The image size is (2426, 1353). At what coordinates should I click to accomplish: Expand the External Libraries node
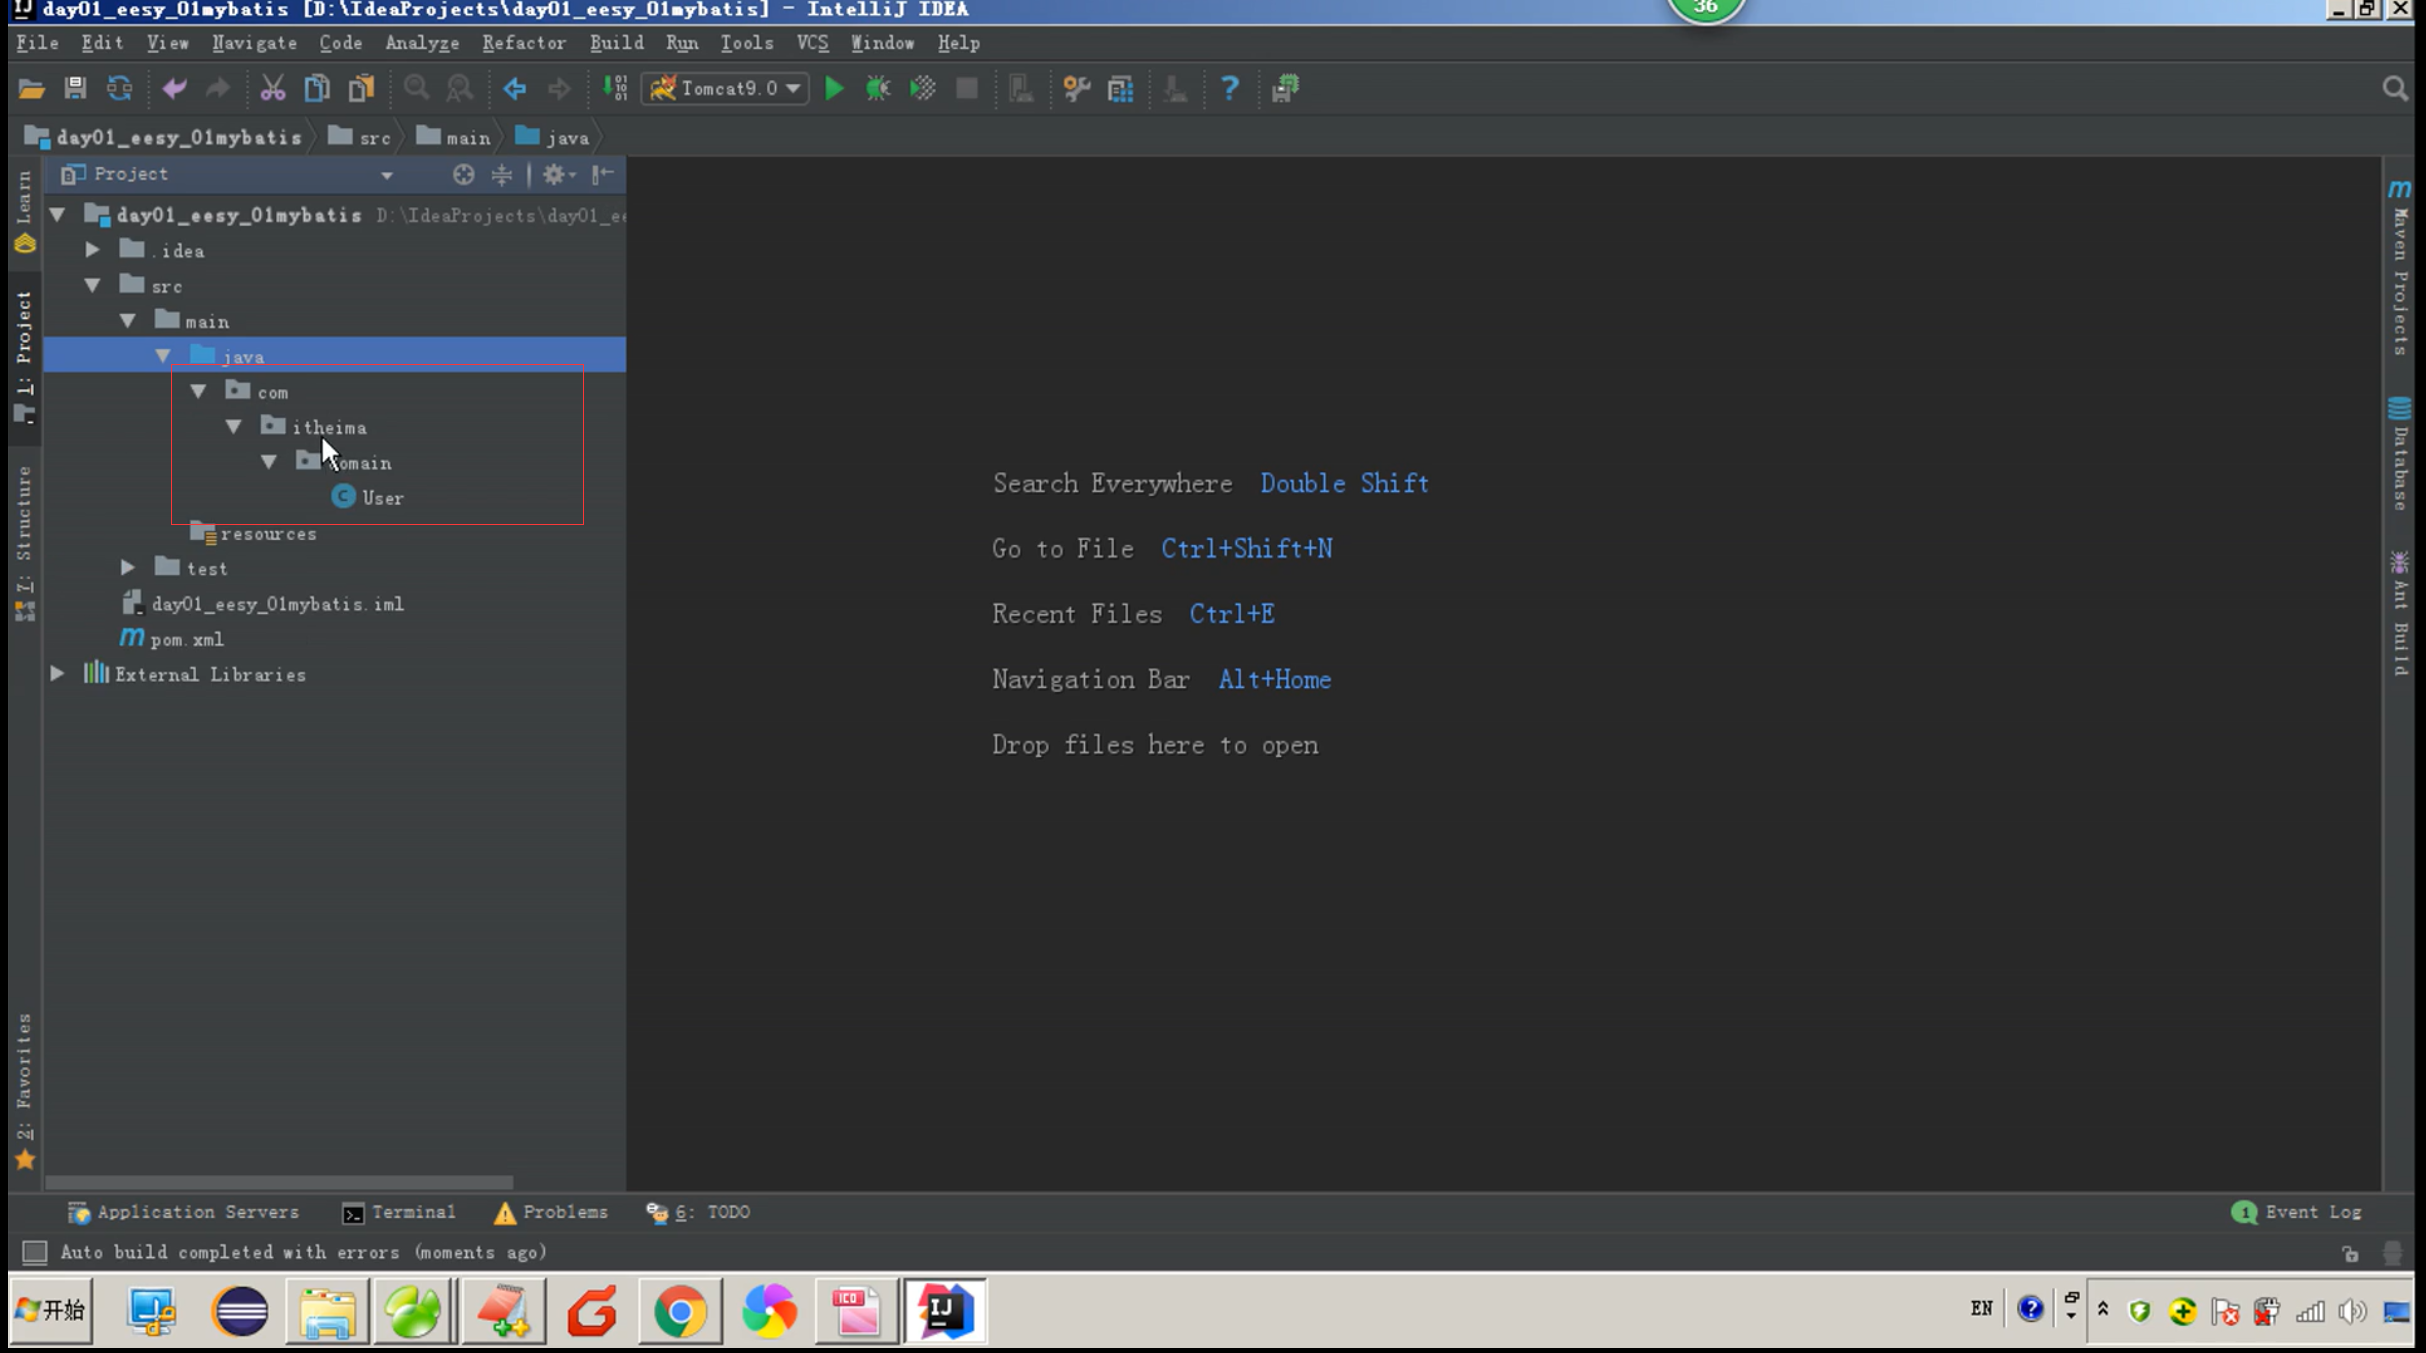[58, 674]
